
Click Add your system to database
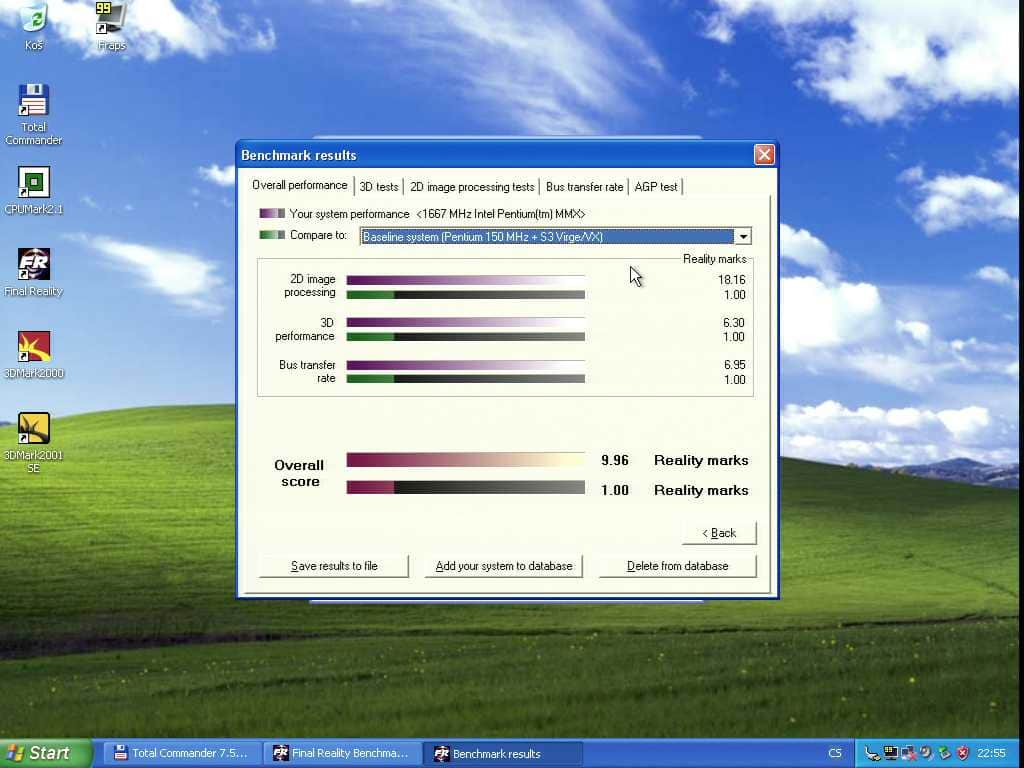[504, 566]
